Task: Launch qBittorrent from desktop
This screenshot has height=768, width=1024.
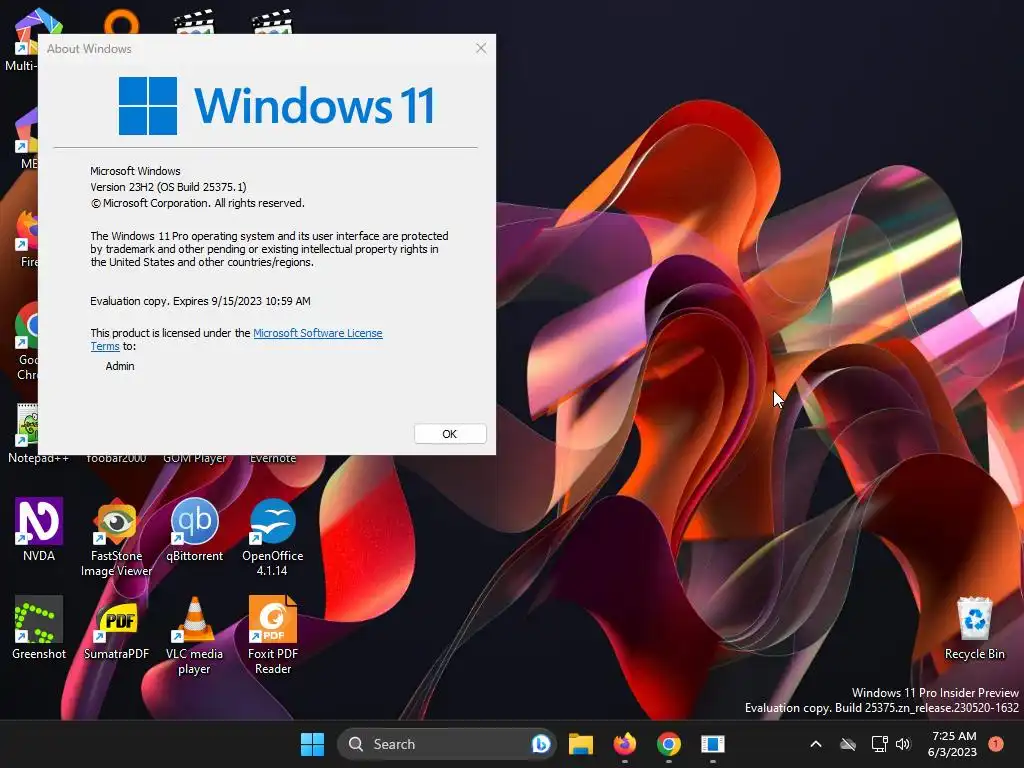Action: (195, 530)
